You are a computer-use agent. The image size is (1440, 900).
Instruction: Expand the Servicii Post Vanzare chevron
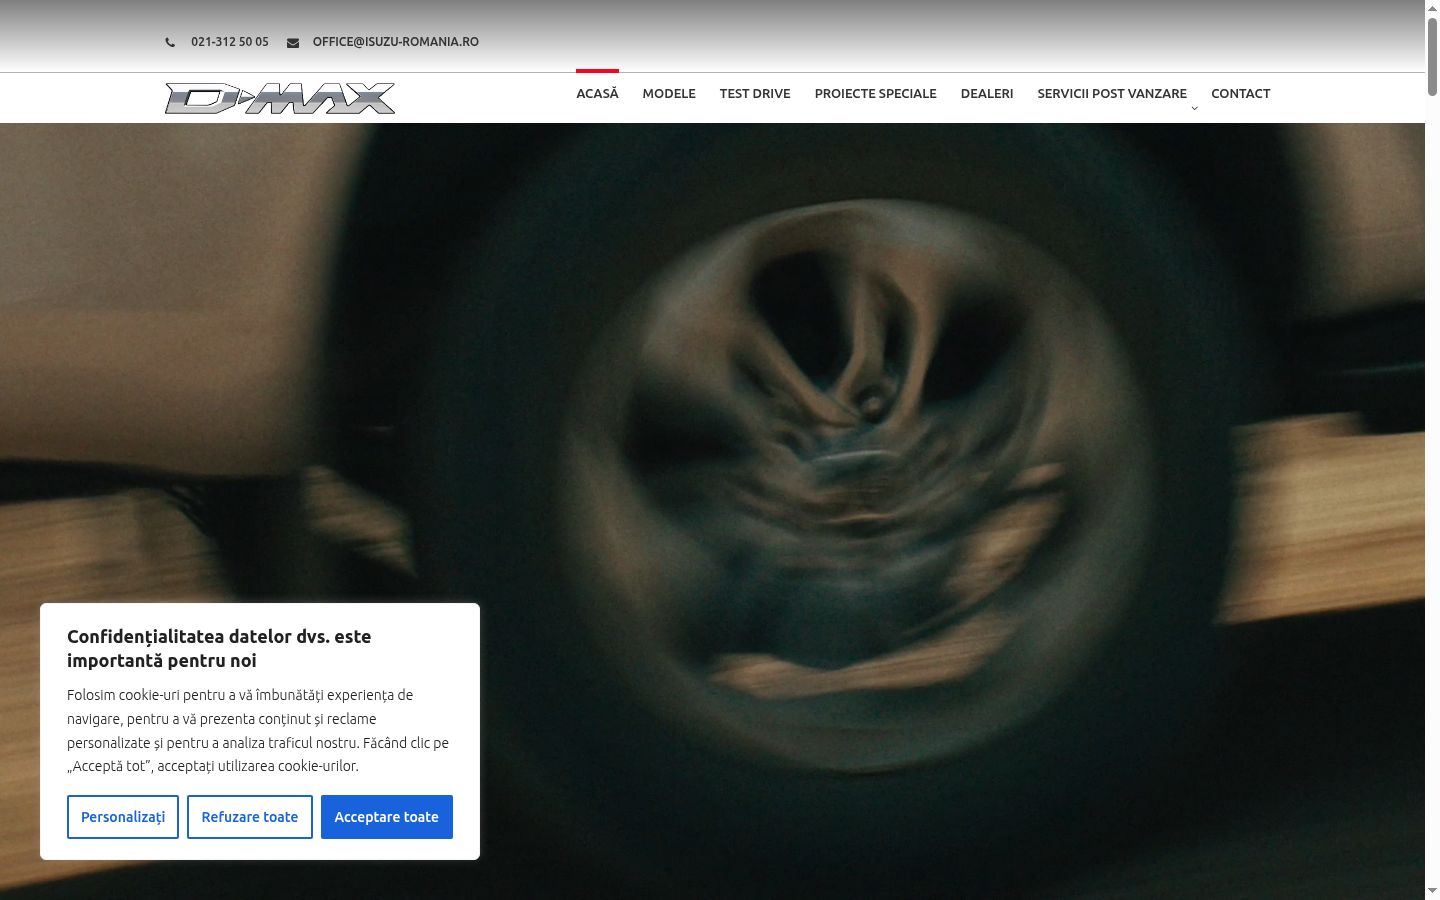tap(1194, 108)
